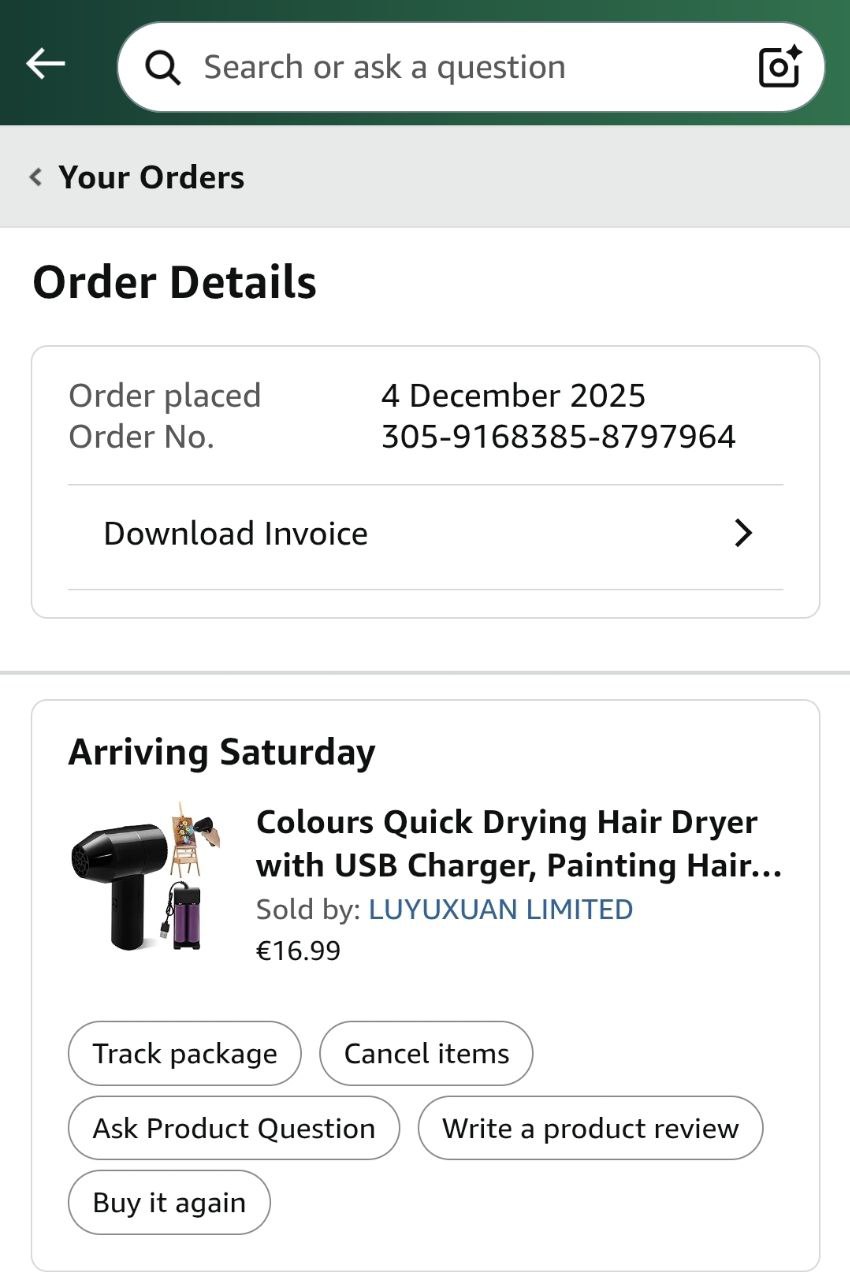Click the Arriving Saturday heading
This screenshot has width=850, height=1280.
(222, 752)
